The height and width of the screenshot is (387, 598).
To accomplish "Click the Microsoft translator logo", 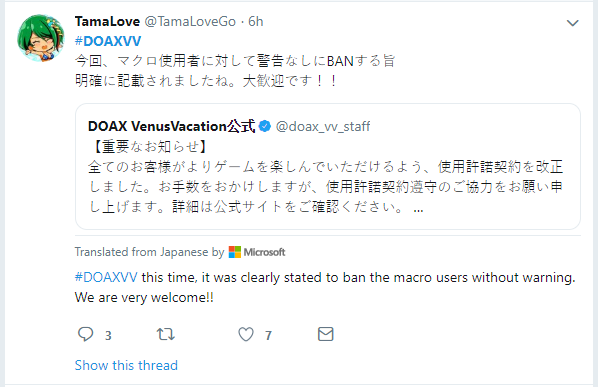I will click(257, 252).
